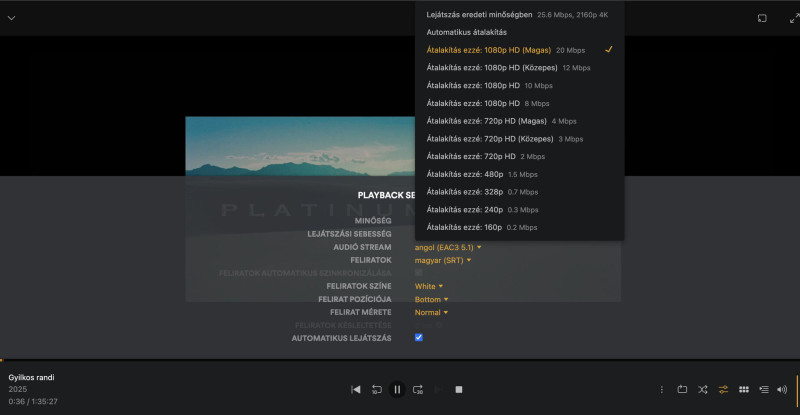Choose 720p HD 2 Mbps quality
Image resolution: width=800 pixels, height=415 pixels.
click(x=519, y=156)
